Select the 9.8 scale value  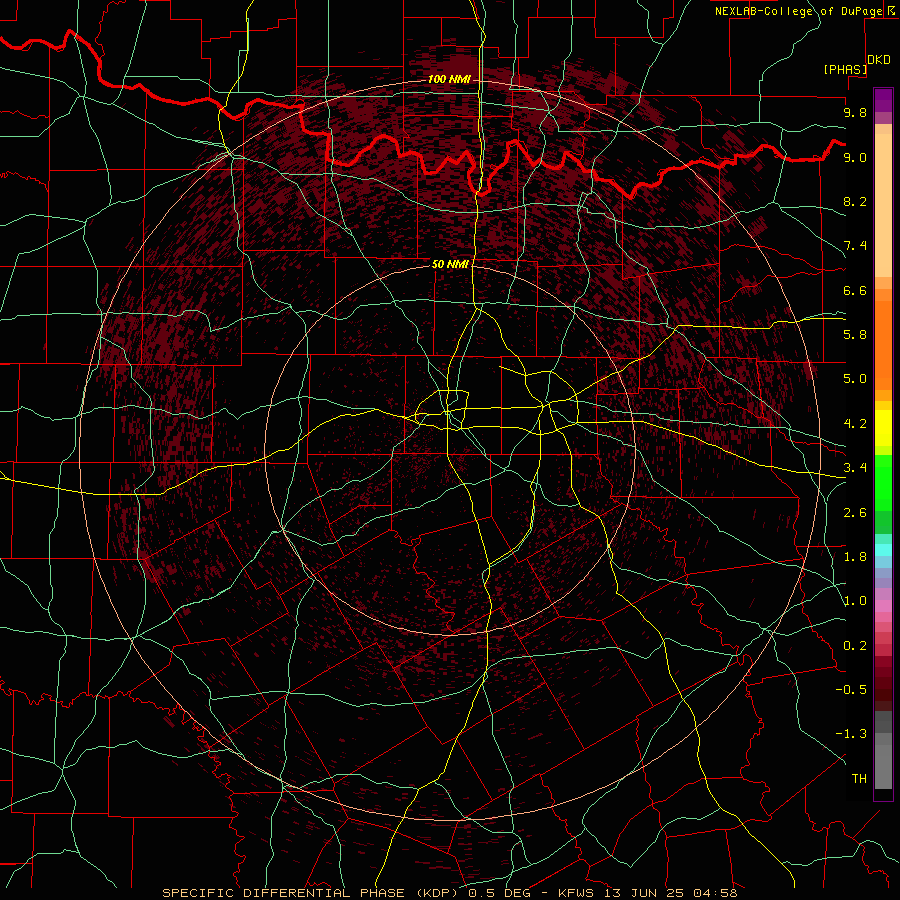click(855, 113)
